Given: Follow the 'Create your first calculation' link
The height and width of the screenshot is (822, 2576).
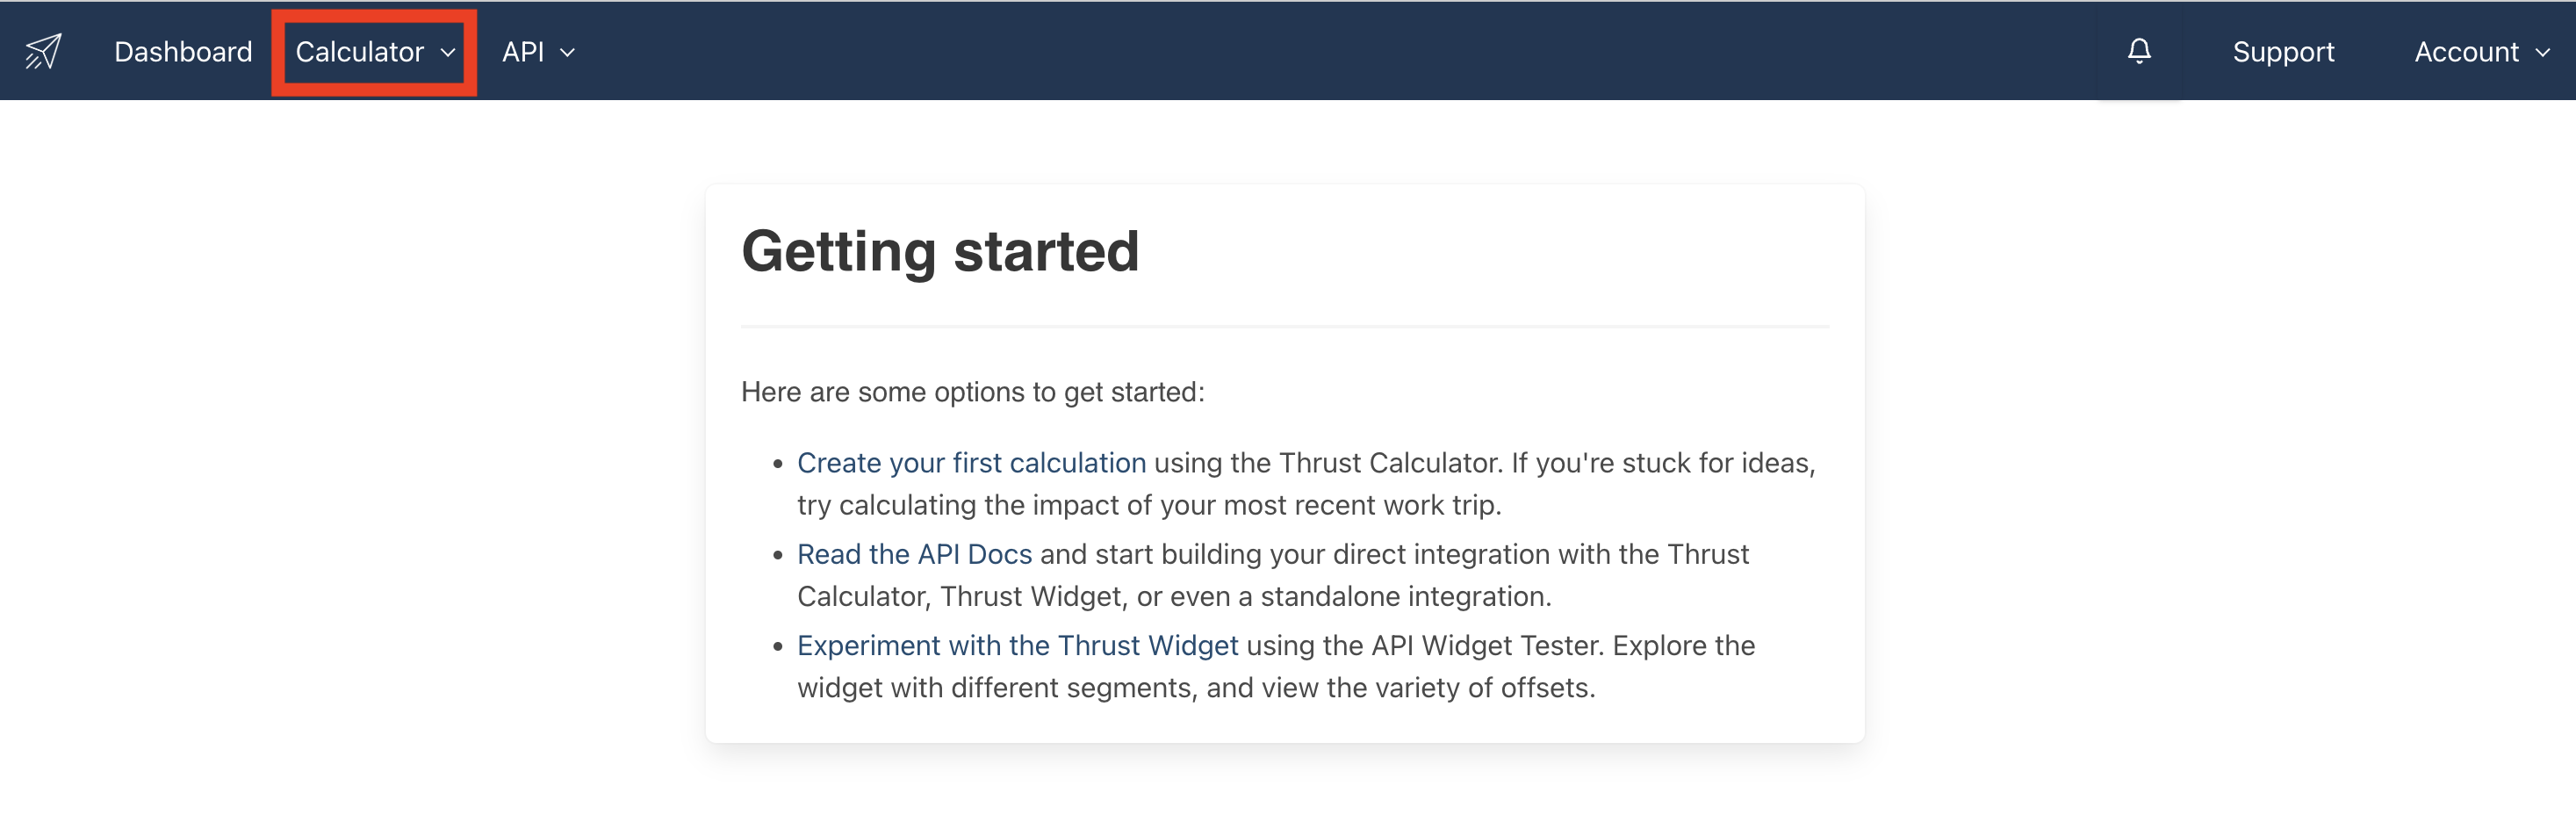Looking at the screenshot, I should [x=970, y=463].
